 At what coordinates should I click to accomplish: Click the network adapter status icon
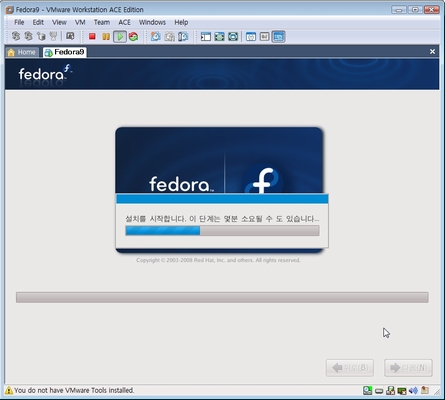402,390
